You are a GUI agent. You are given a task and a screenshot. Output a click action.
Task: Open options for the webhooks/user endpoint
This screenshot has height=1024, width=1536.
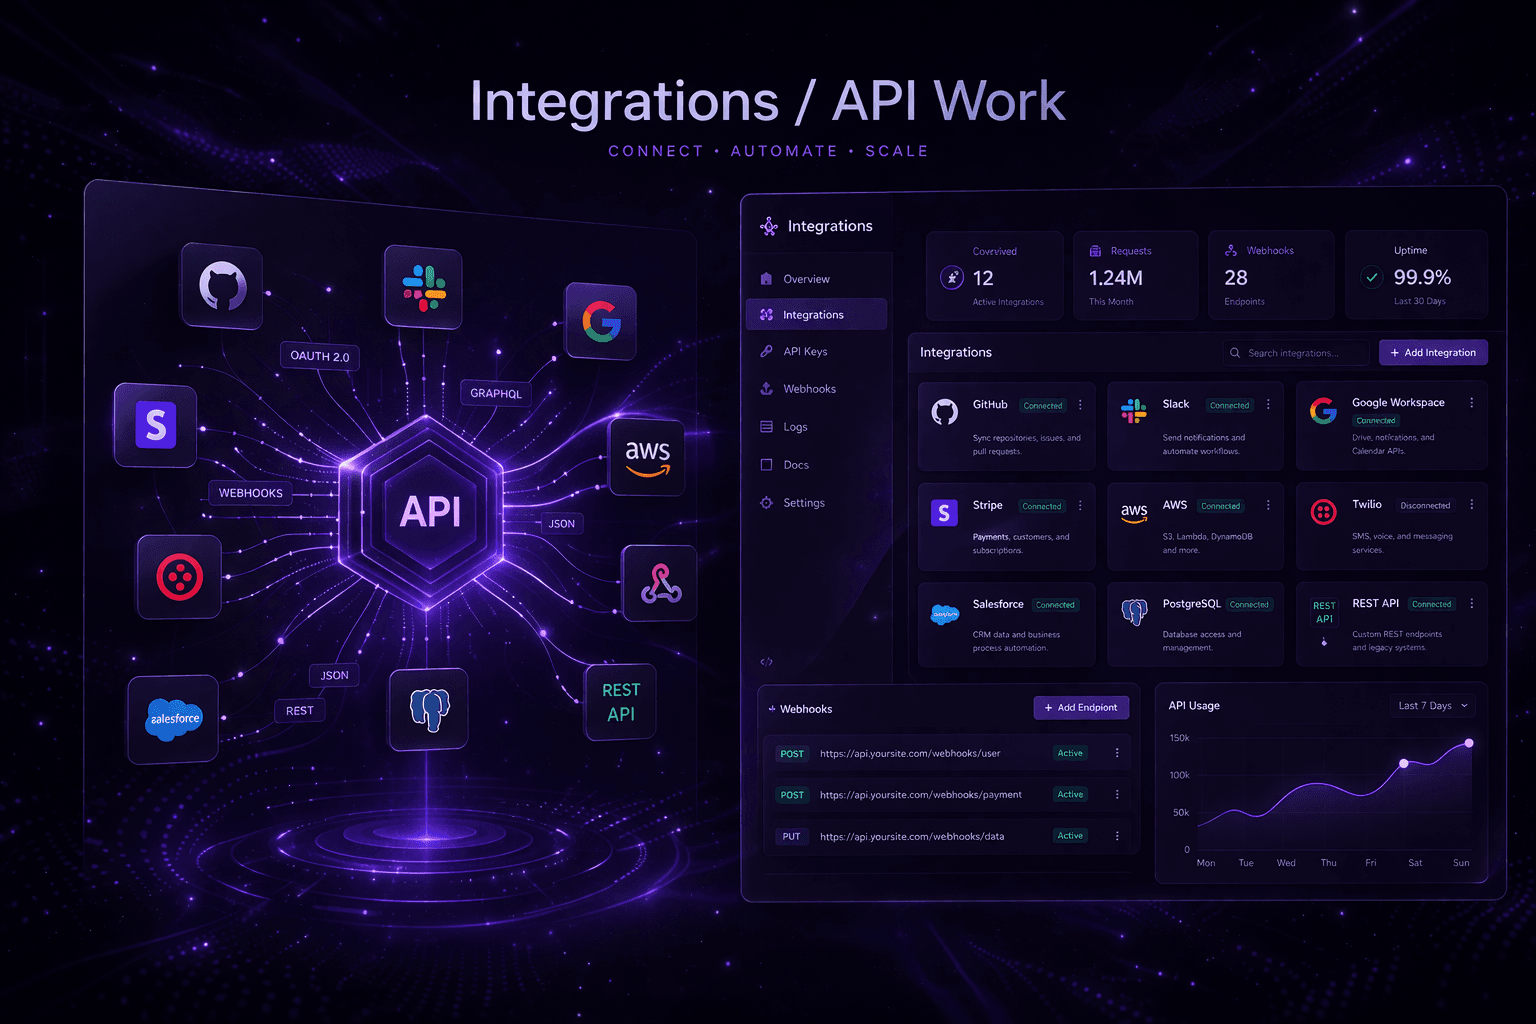pyautogui.click(x=1117, y=753)
